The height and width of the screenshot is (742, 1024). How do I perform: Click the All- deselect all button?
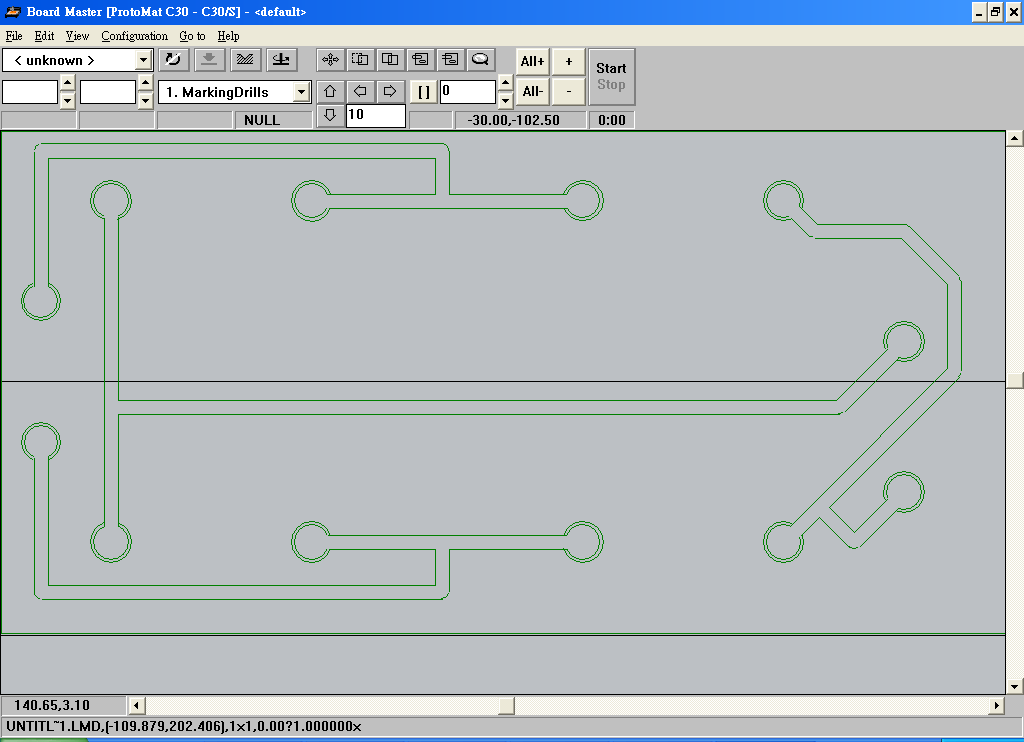pos(532,92)
